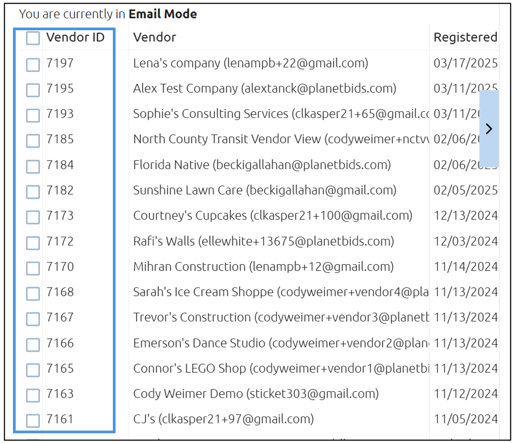This screenshot has width=514, height=443.
Task: Sort by the Vendor column header
Action: pos(154,37)
